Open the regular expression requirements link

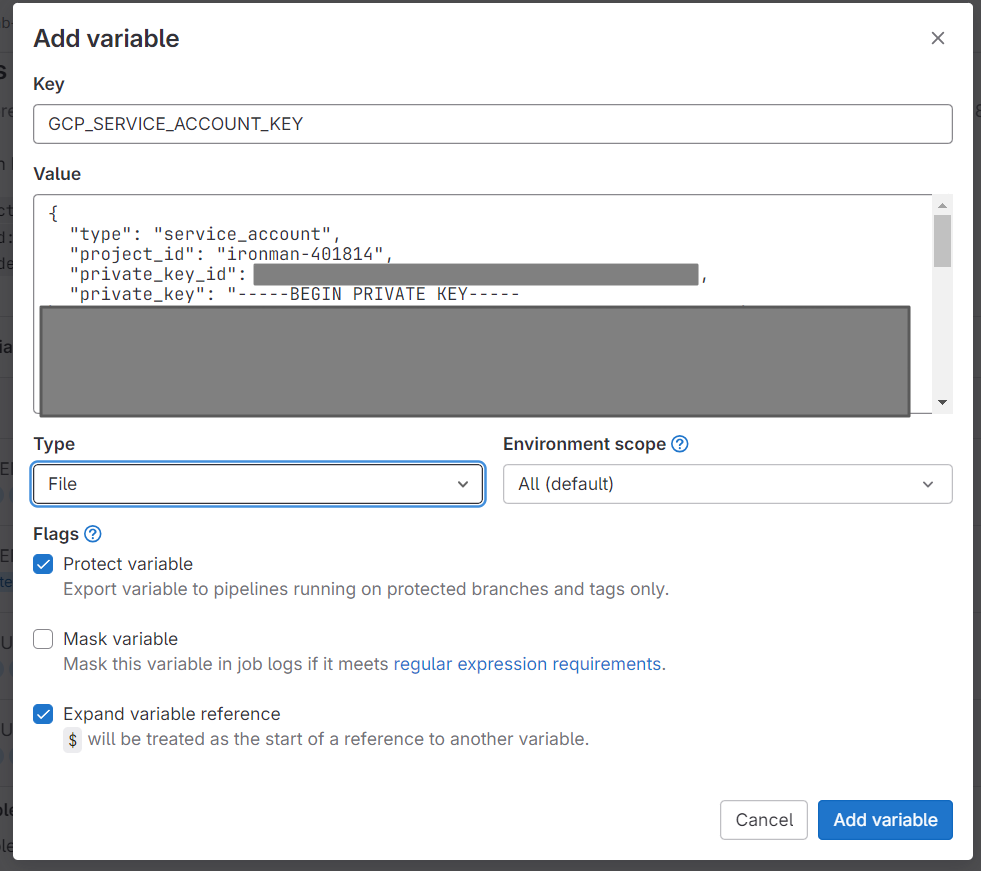pyautogui.click(x=527, y=664)
